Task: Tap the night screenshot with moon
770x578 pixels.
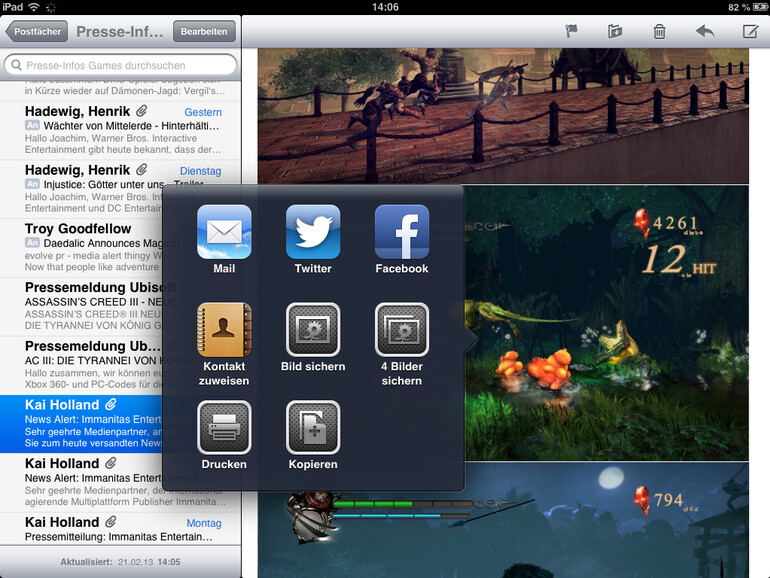Action: [x=503, y=520]
